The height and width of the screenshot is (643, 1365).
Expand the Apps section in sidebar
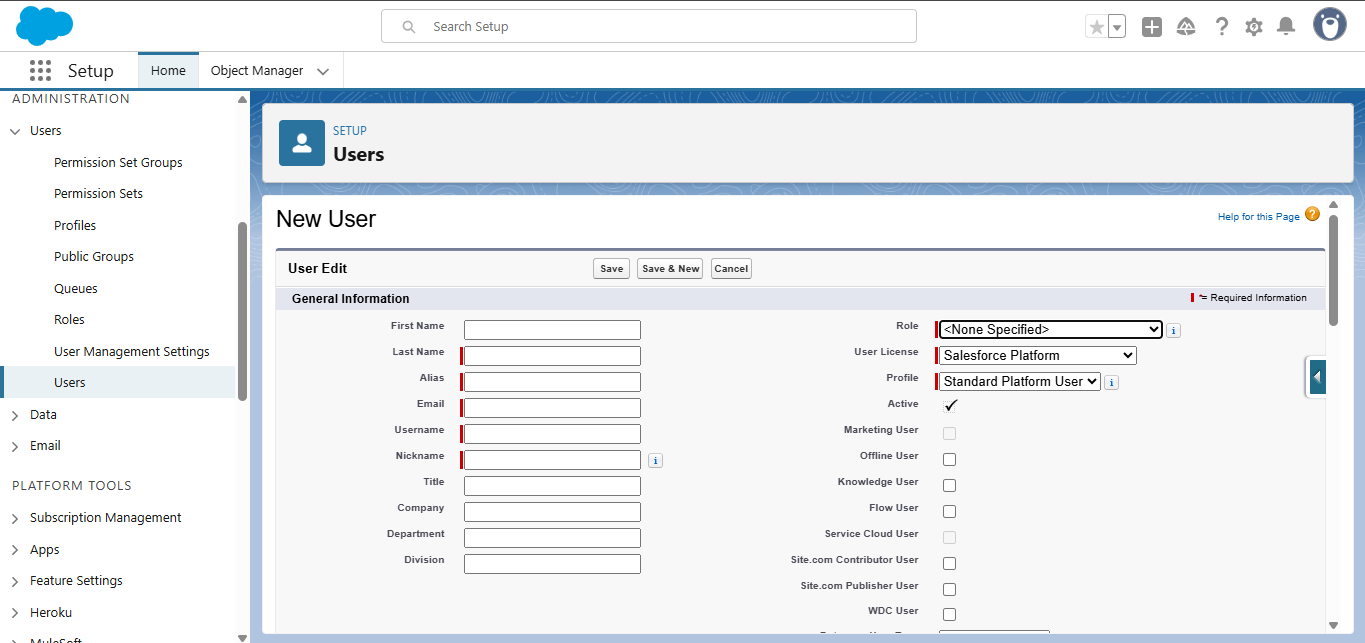click(x=15, y=550)
